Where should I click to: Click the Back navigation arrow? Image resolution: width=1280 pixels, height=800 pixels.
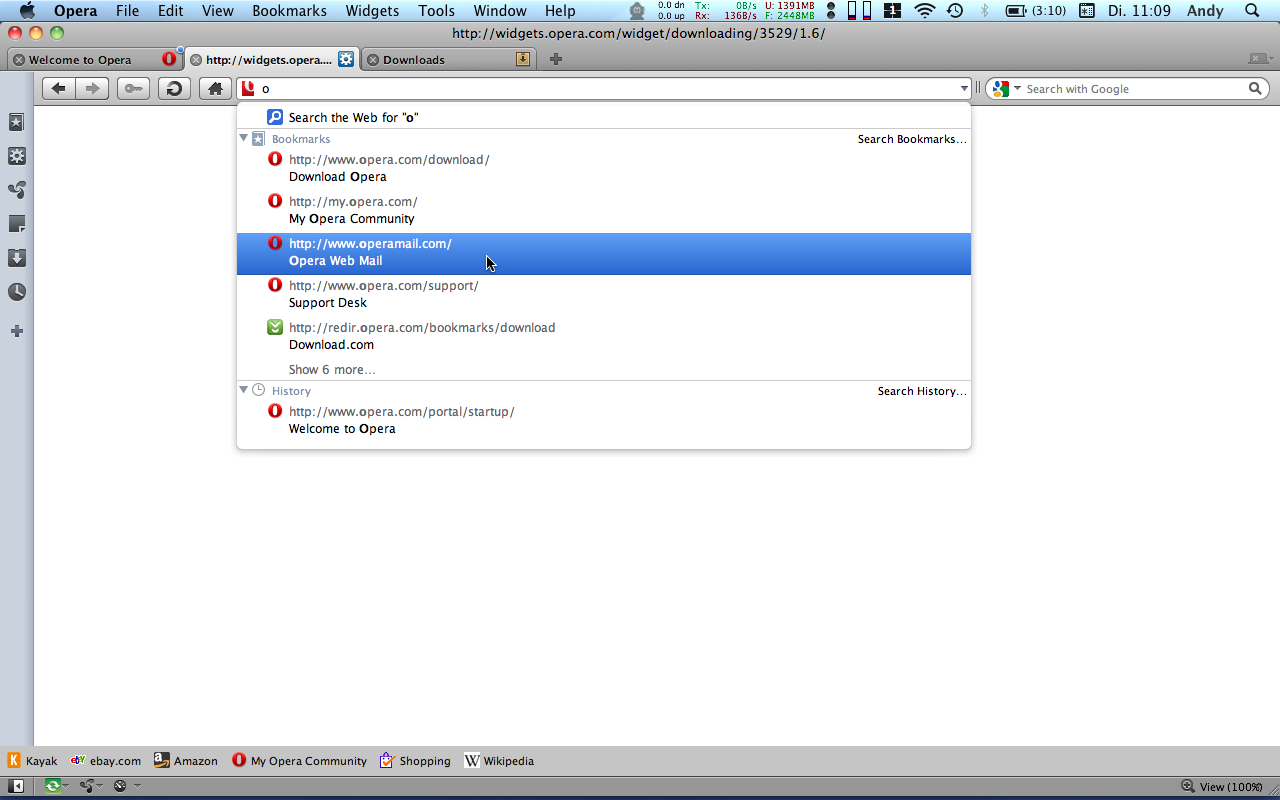click(59, 89)
